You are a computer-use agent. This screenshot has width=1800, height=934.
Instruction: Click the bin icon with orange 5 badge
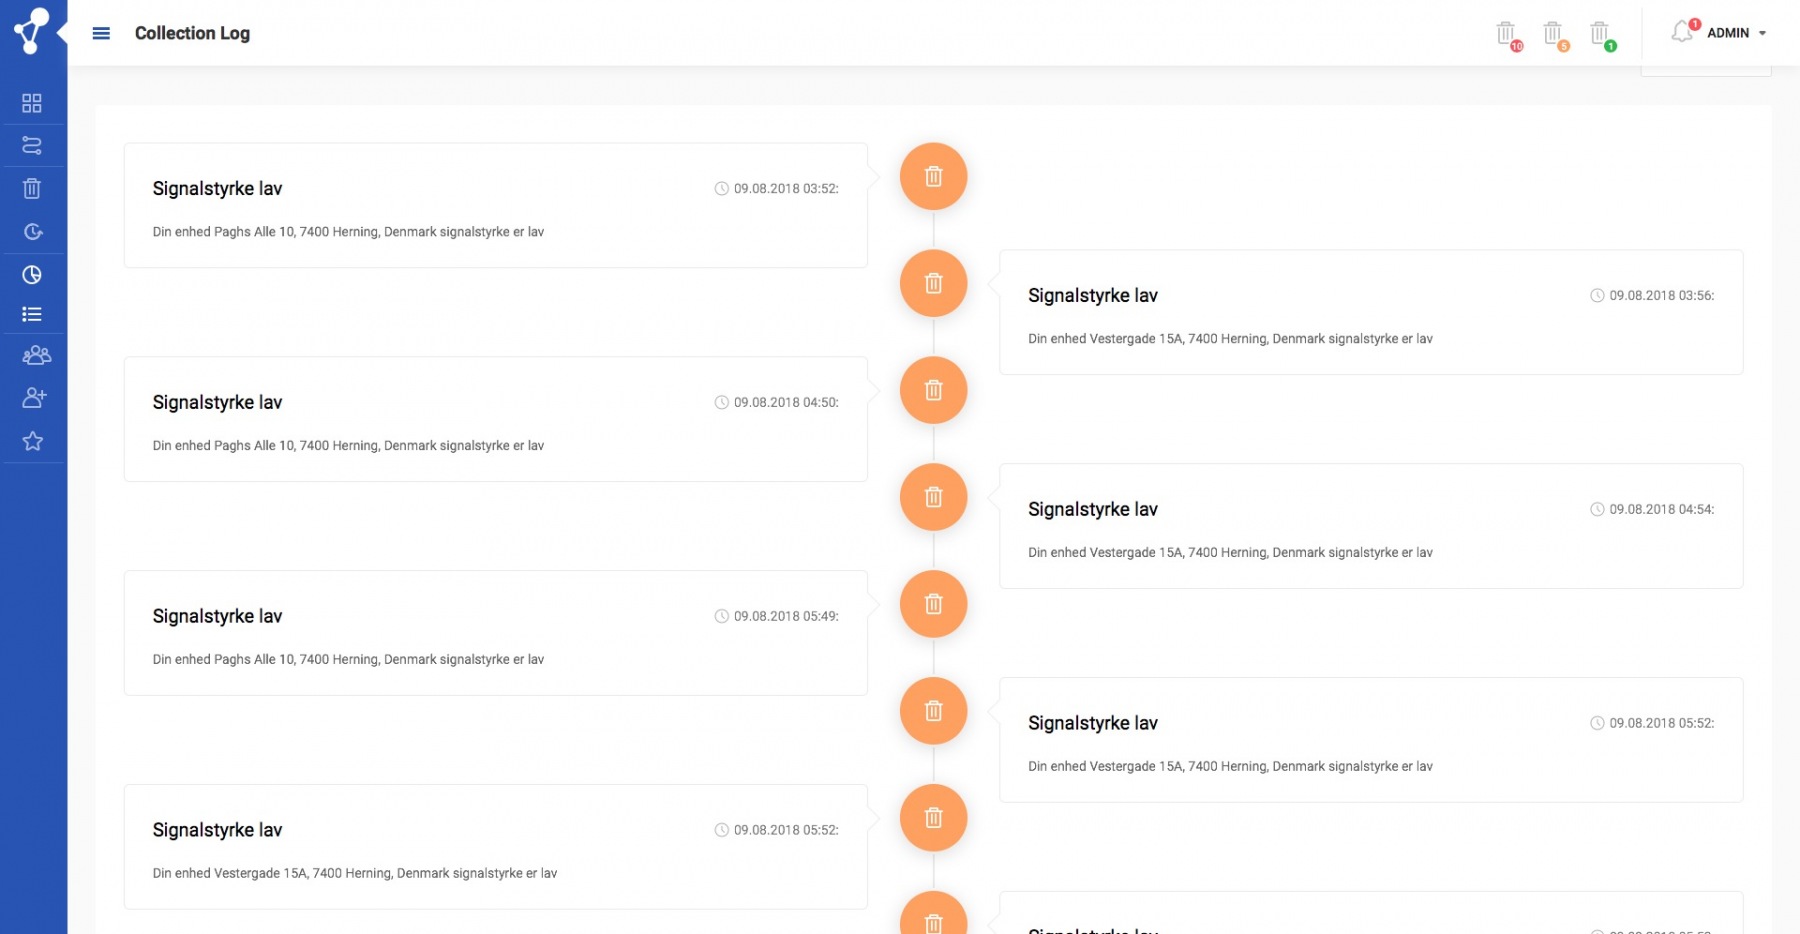coord(1553,34)
